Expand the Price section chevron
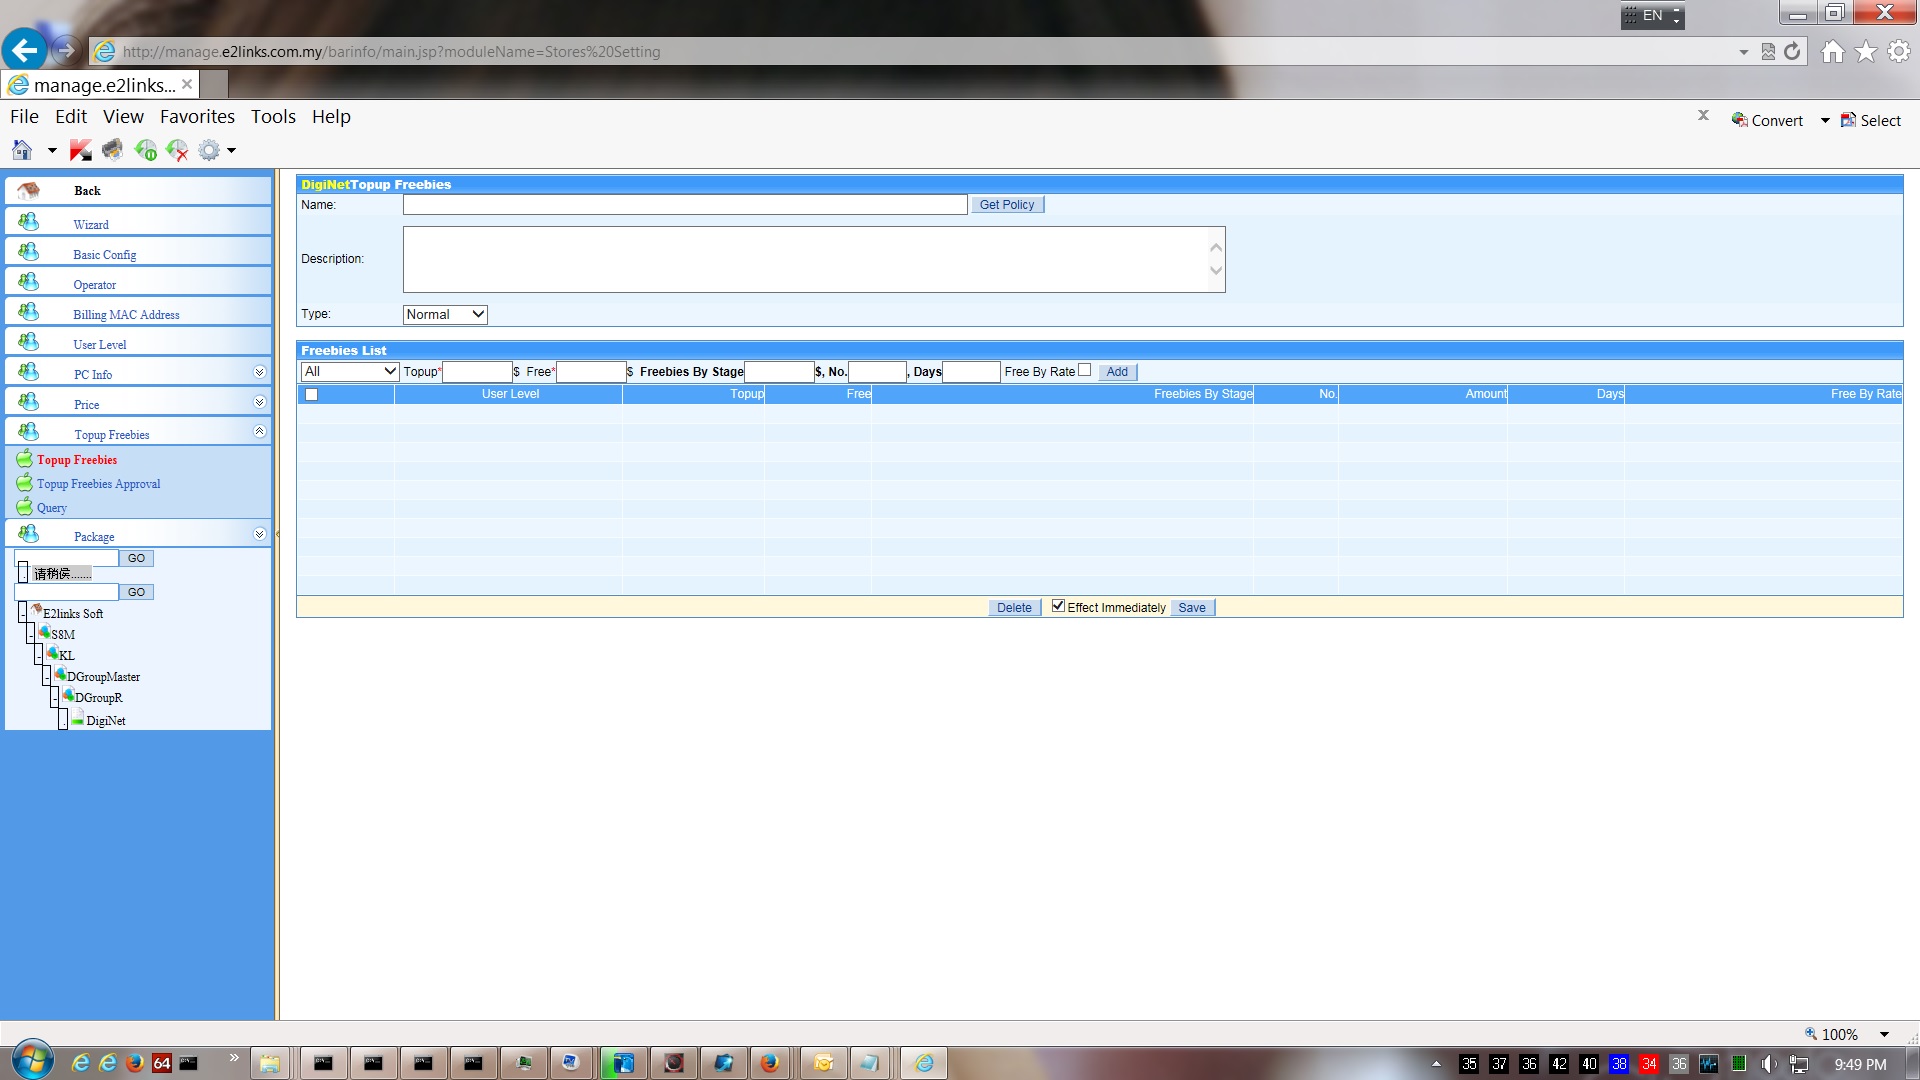 (259, 402)
